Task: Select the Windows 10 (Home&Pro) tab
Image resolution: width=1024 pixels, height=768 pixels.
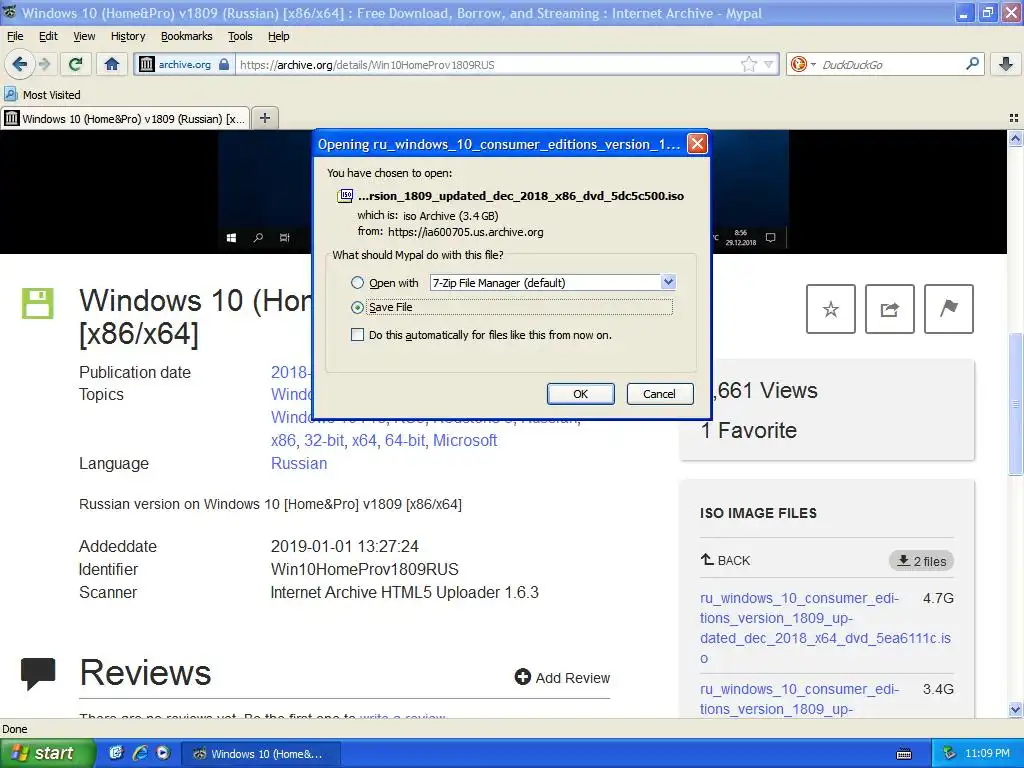Action: (x=125, y=119)
